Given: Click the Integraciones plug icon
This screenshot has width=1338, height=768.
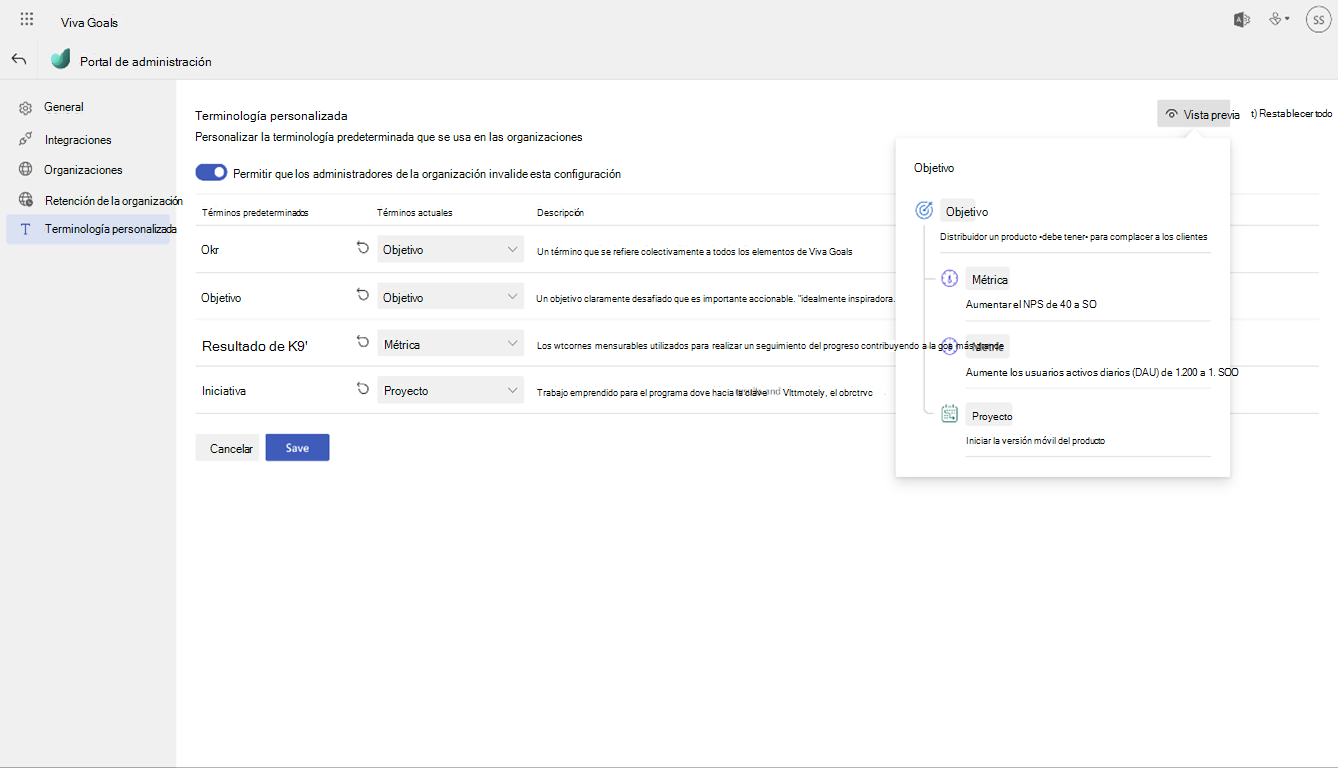Looking at the screenshot, I should [26, 140].
